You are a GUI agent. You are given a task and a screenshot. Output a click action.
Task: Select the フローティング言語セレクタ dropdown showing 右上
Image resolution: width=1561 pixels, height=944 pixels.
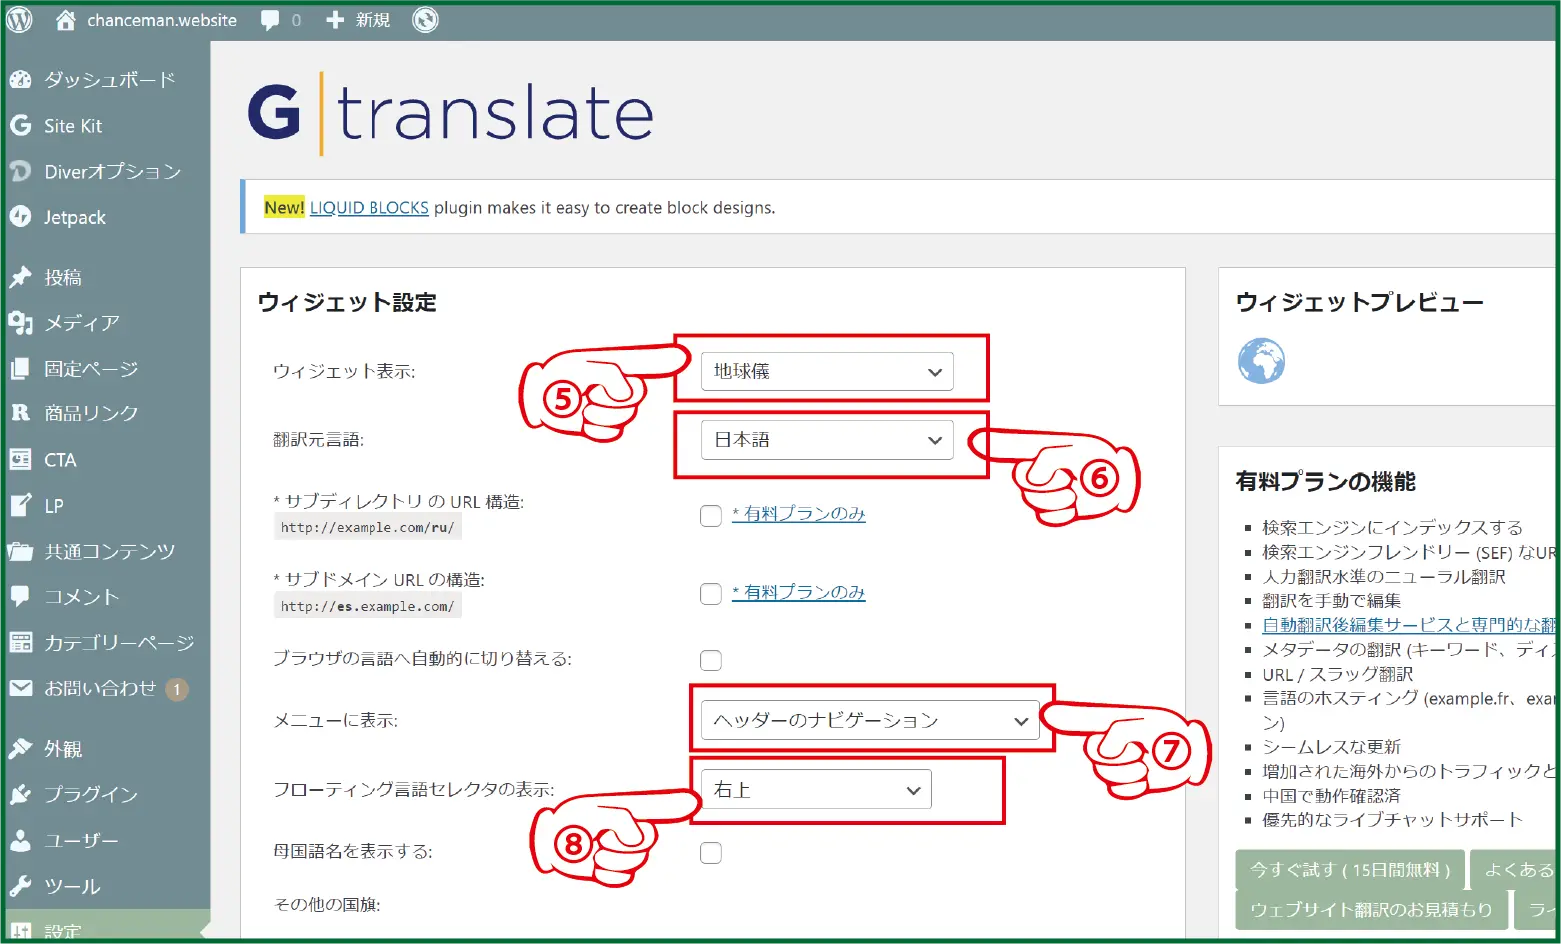click(x=816, y=790)
